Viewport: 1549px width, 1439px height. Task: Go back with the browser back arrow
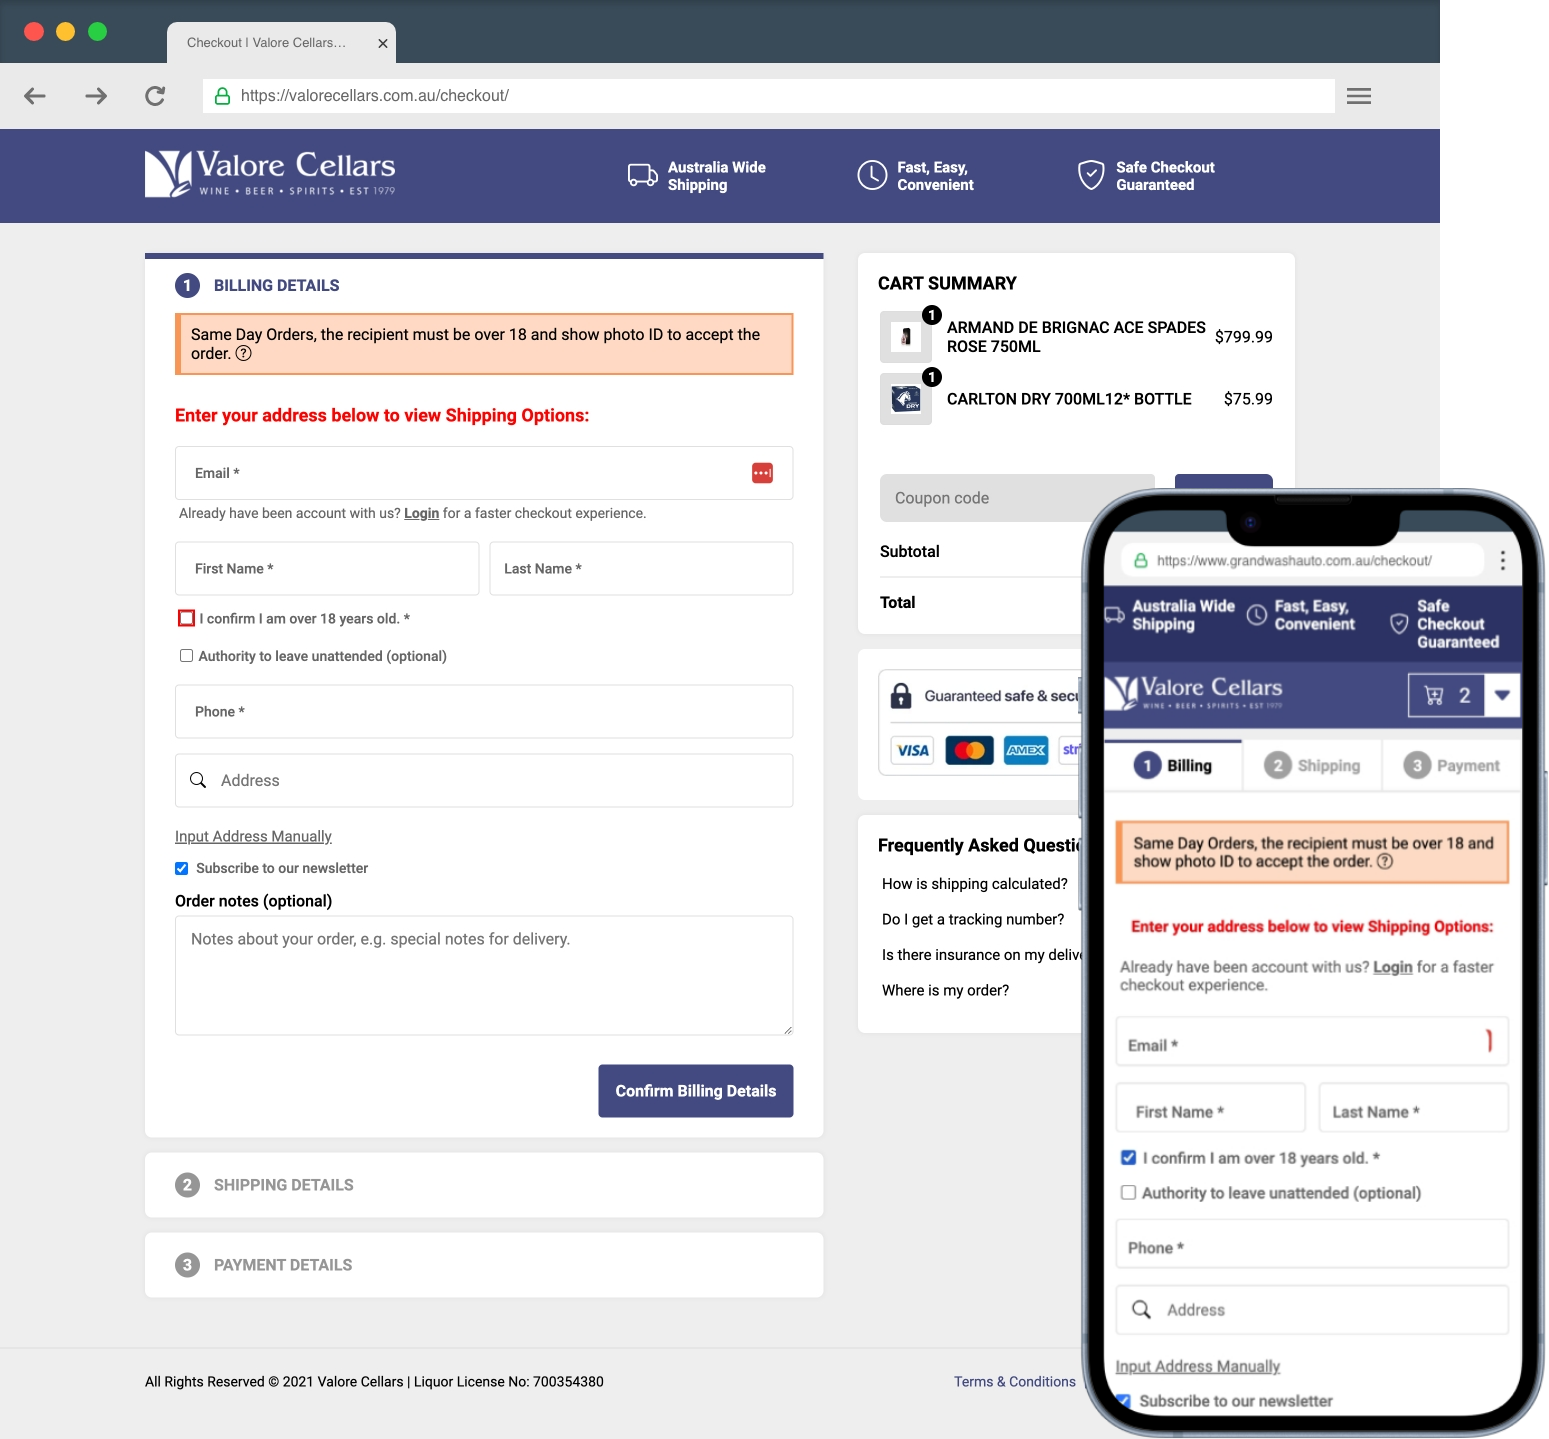[x=35, y=96]
